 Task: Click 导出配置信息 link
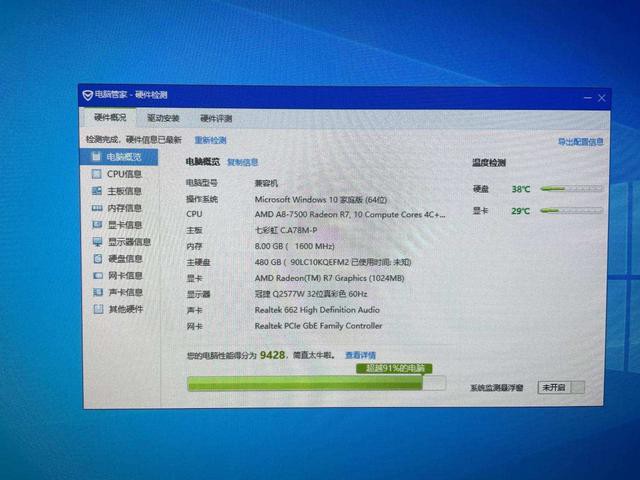580,142
